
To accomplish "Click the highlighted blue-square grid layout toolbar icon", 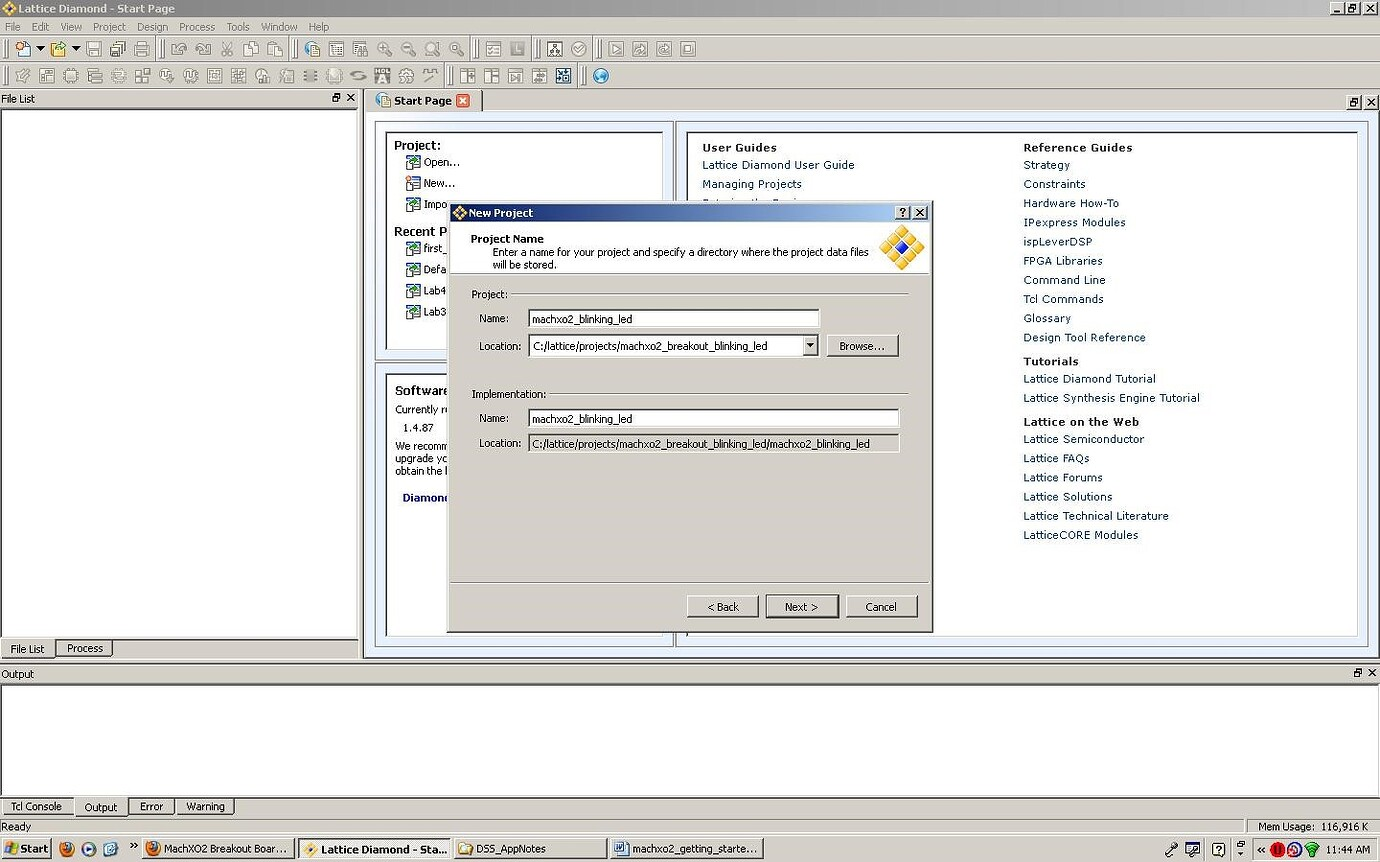I will pos(563,76).
